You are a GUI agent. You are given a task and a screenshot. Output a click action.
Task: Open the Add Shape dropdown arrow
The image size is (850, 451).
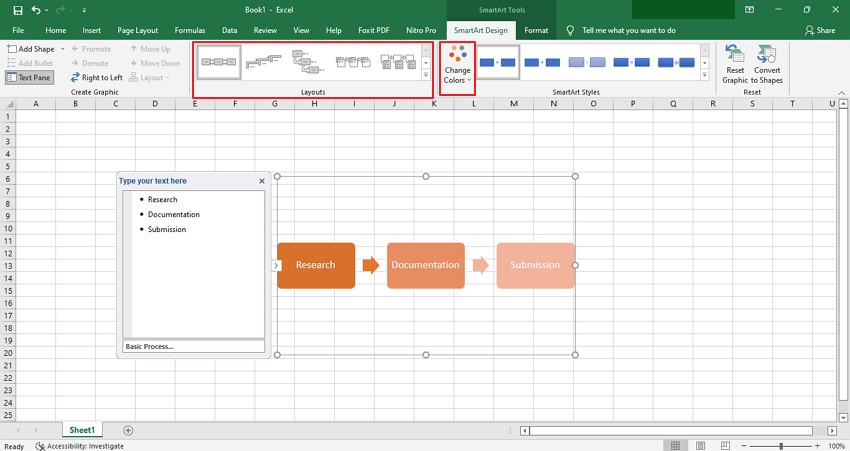pyautogui.click(x=62, y=49)
